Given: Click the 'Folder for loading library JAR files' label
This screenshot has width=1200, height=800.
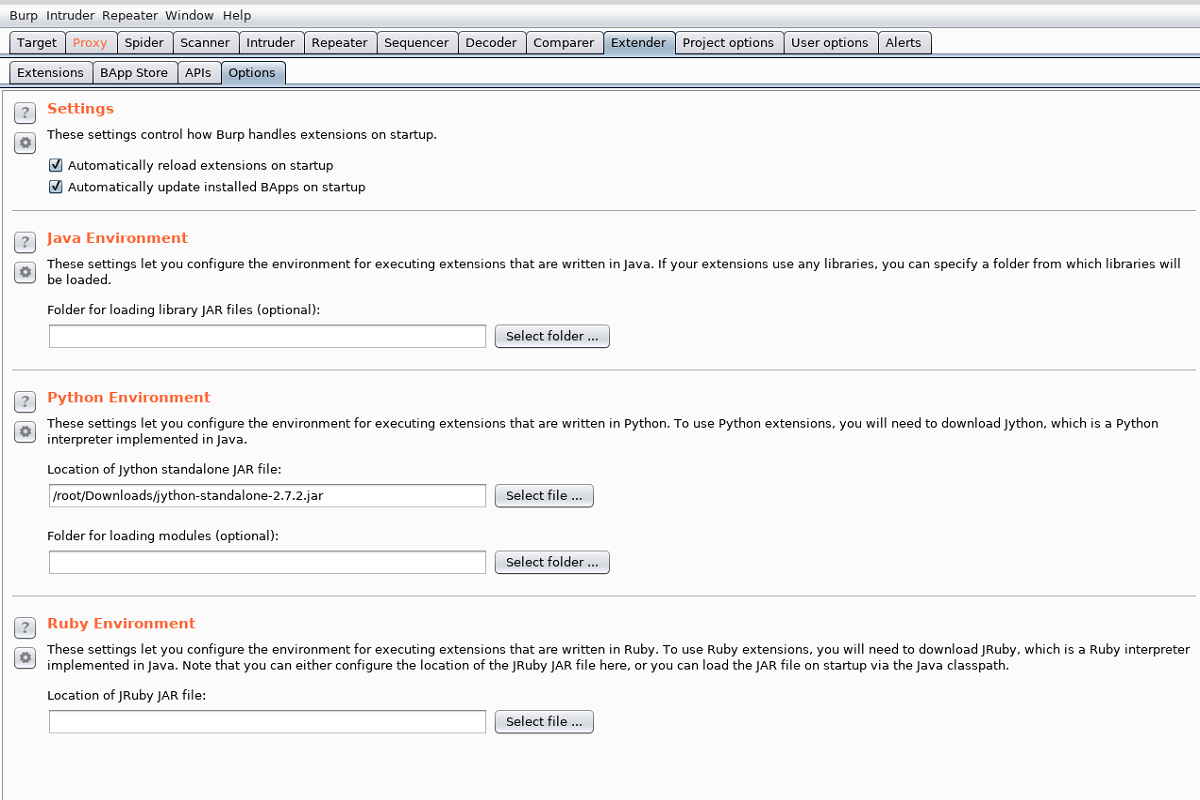Looking at the screenshot, I should point(184,310).
